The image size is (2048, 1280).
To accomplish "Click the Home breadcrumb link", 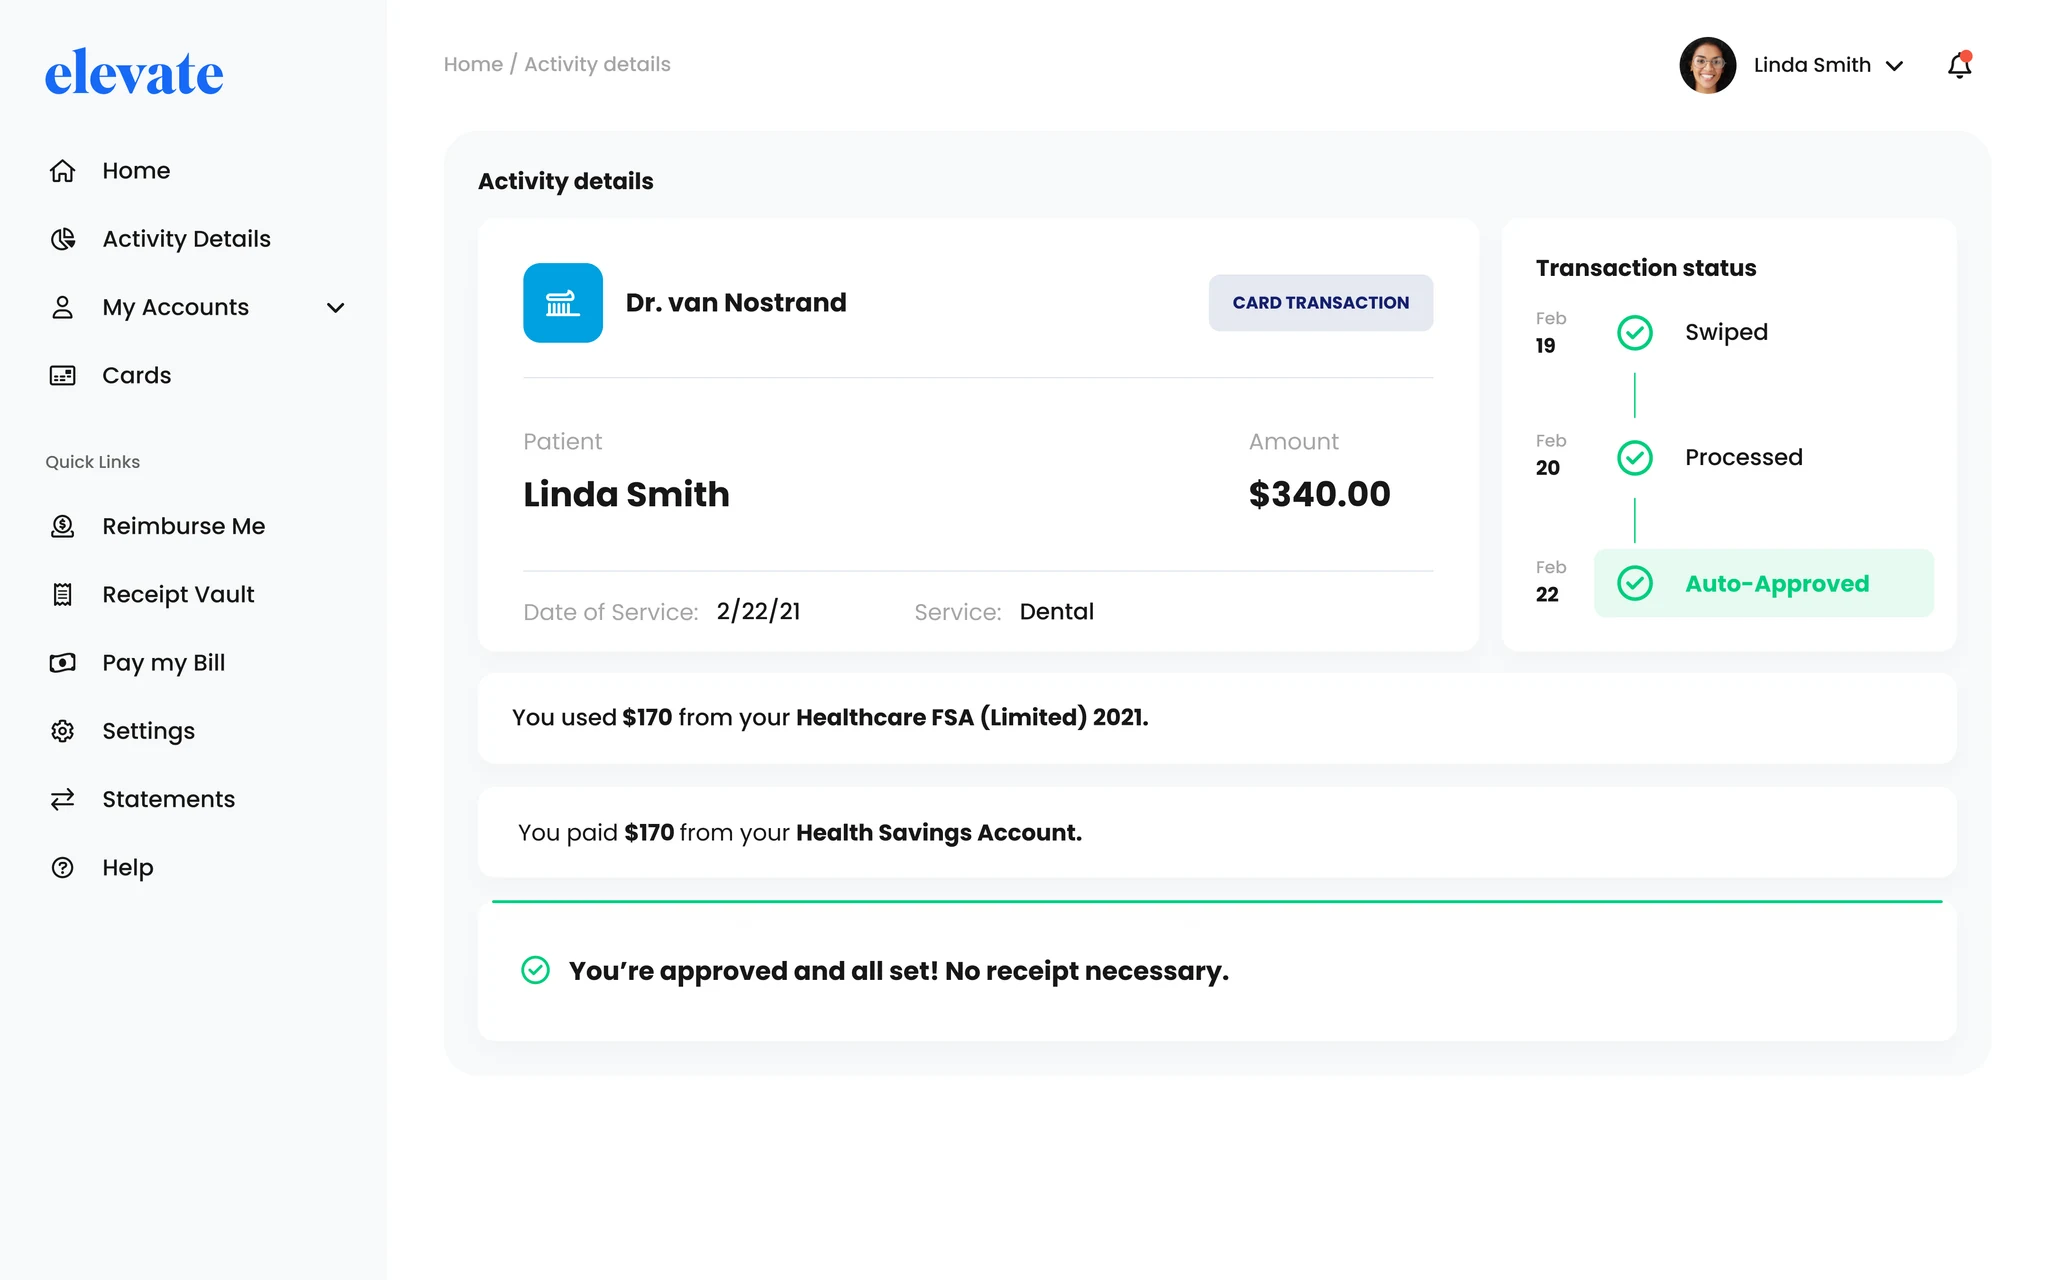I will pyautogui.click(x=473, y=64).
